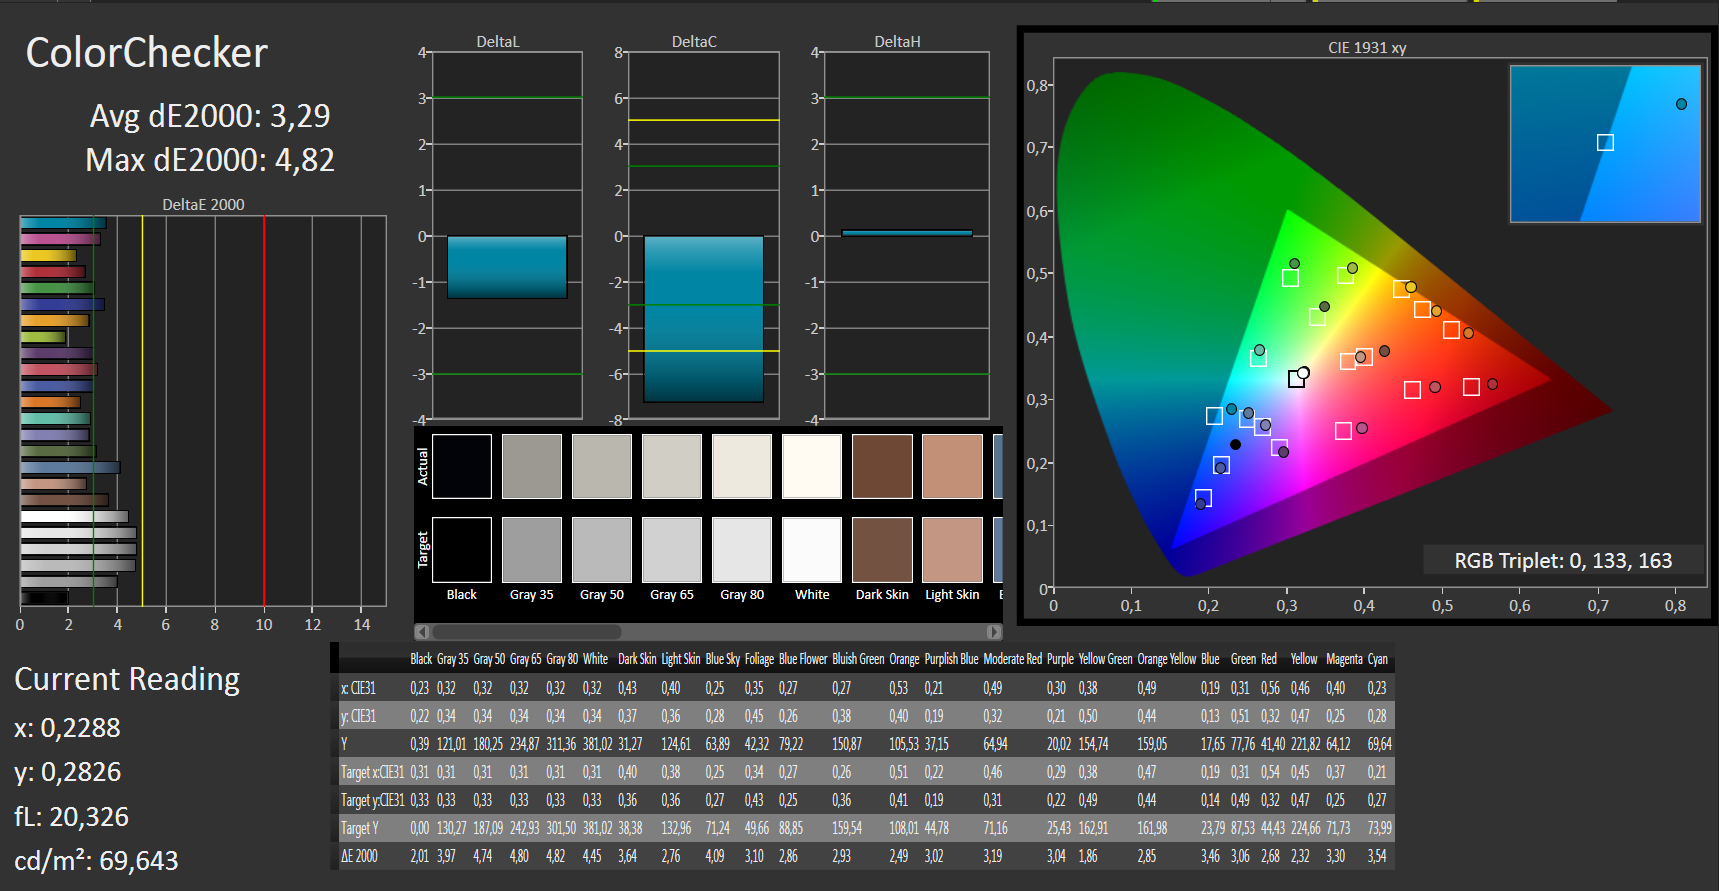Click the Actual Dark Skin swatch
This screenshot has height=891, width=1719.
click(882, 466)
